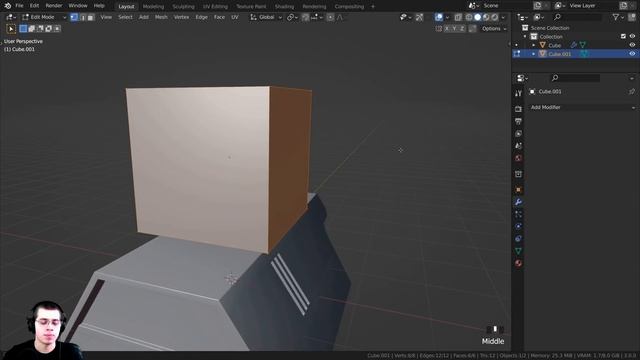Toggle X axis mirror
The width and height of the screenshot is (640, 360).
(x=447, y=29)
